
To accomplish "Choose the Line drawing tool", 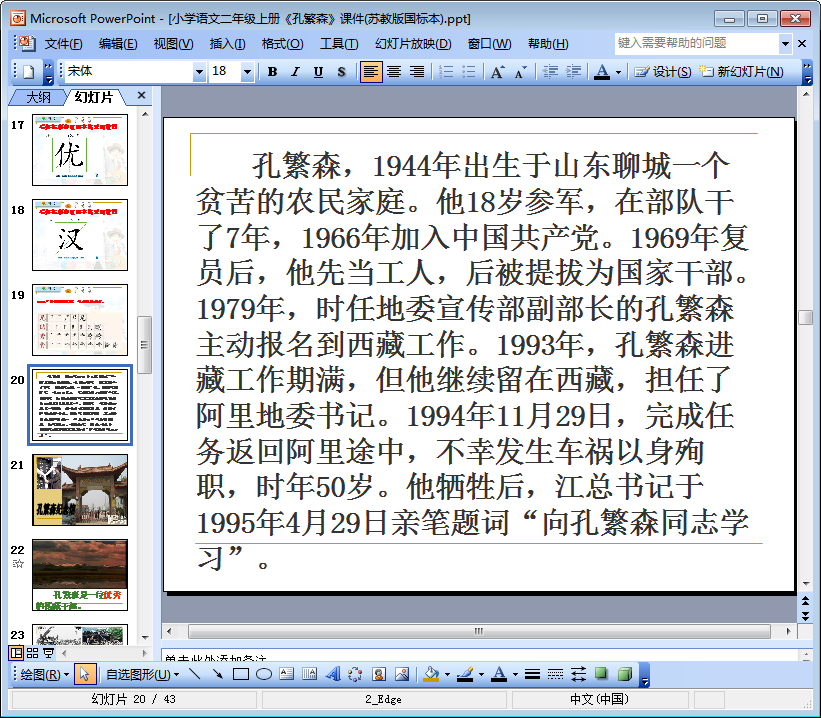I will (195, 674).
